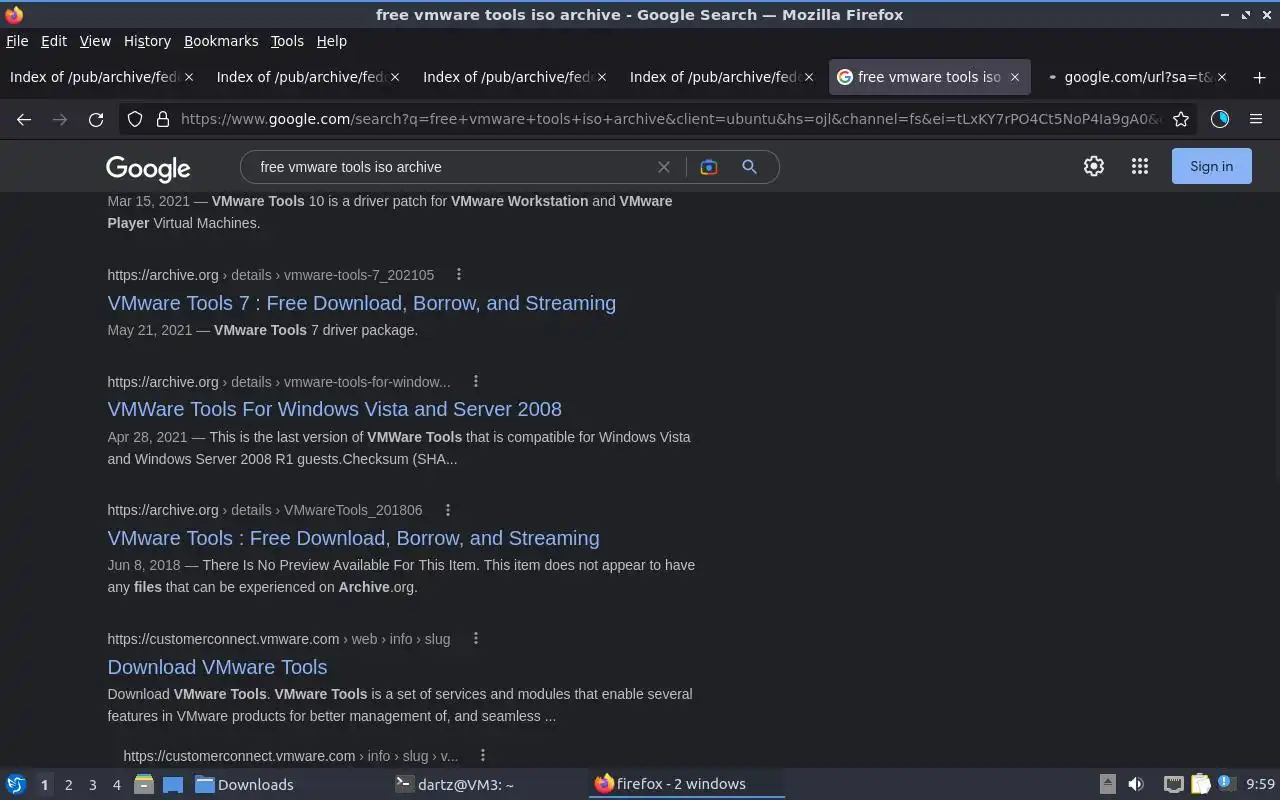Viewport: 1280px width, 800px height.
Task: Open VMware Tools : Free Download link
Action: pyautogui.click(x=353, y=538)
